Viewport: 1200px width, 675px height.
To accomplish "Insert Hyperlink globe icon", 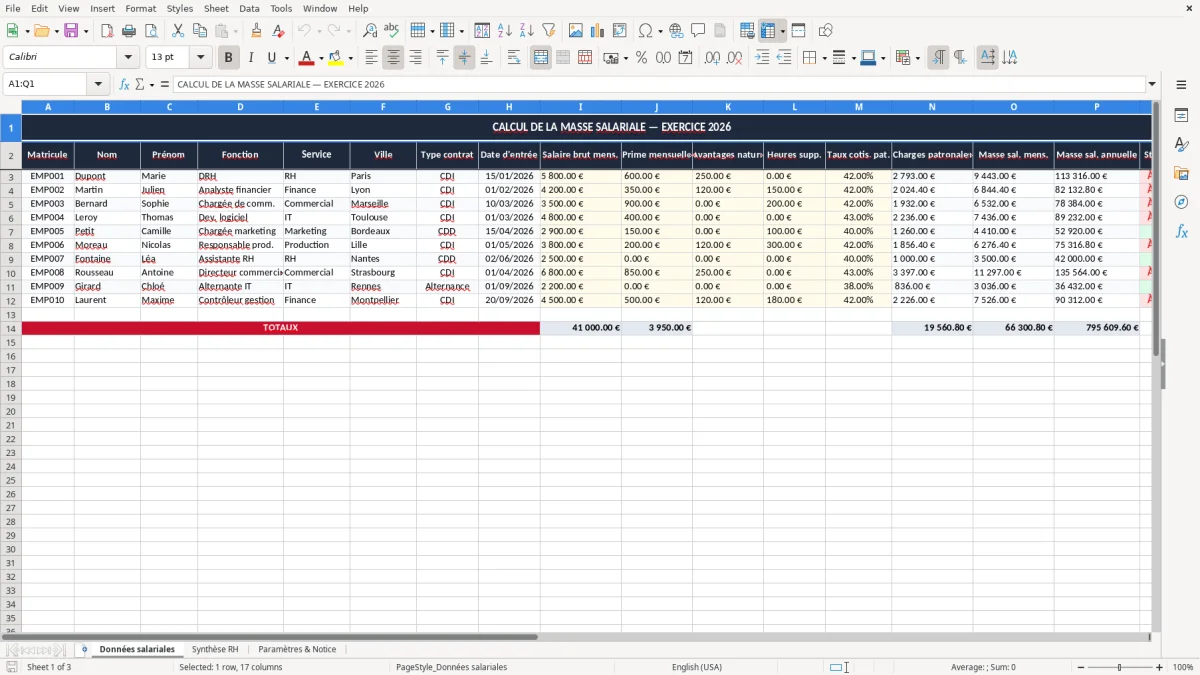I will [677, 31].
